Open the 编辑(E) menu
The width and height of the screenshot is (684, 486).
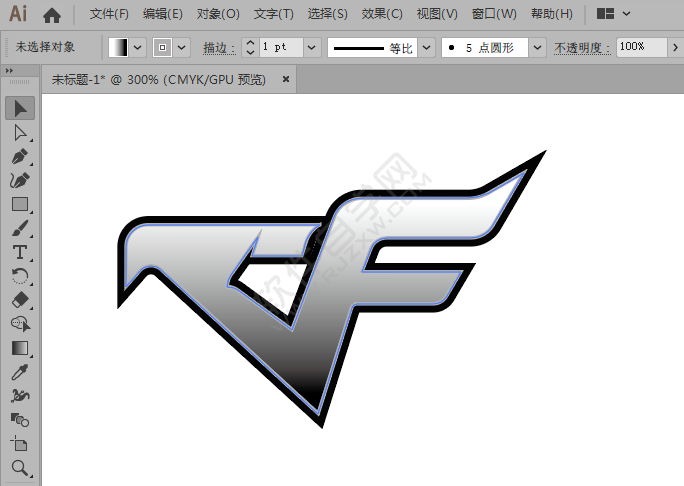click(163, 14)
